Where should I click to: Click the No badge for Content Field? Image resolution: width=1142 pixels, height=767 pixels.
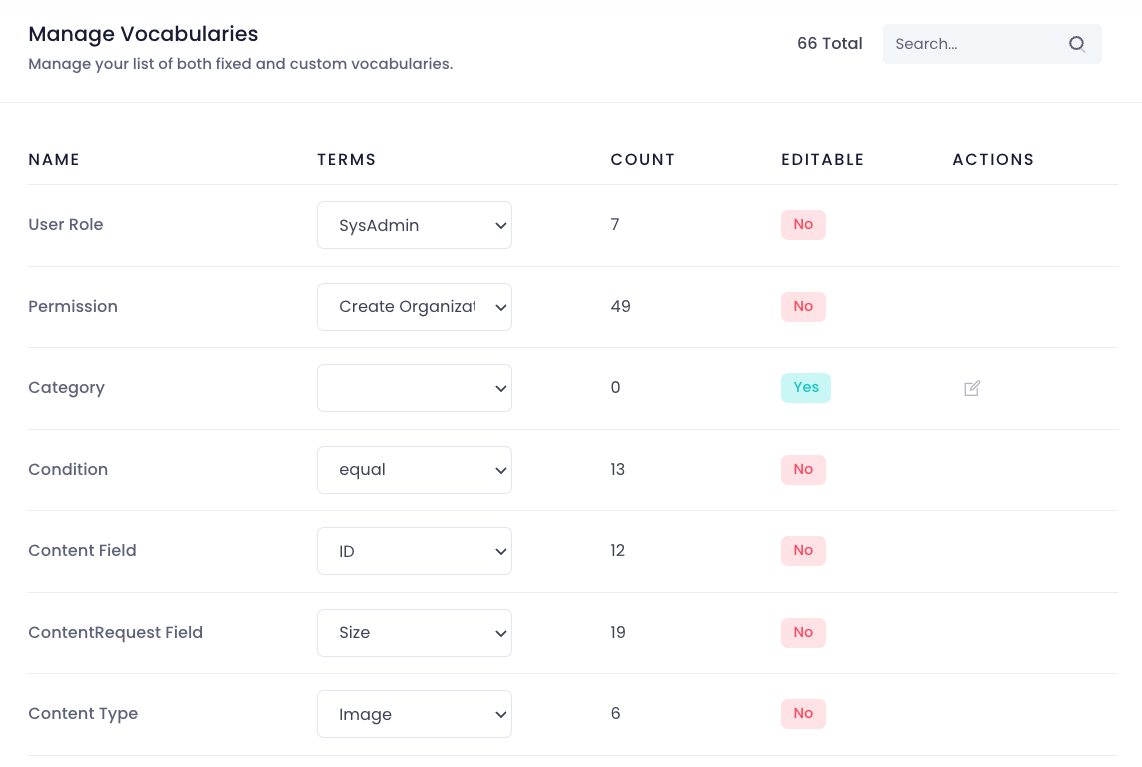803,551
